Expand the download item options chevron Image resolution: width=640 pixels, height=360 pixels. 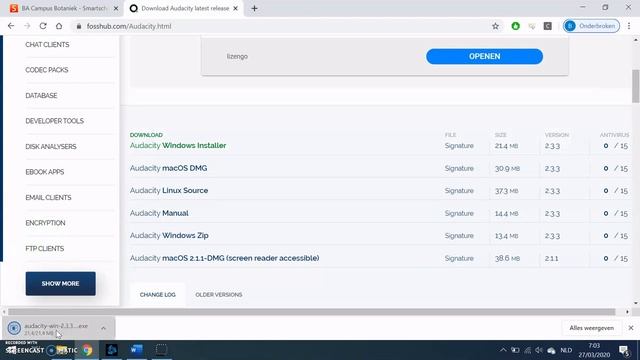point(104,328)
